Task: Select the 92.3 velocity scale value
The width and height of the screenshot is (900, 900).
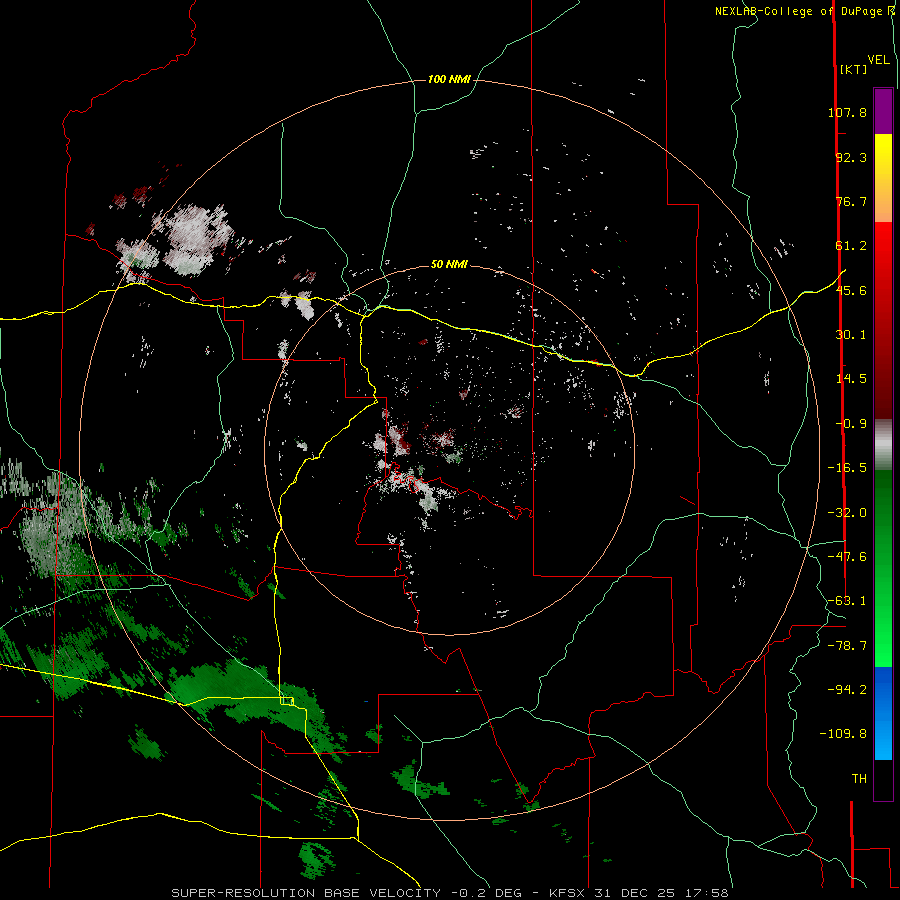Action: click(851, 157)
